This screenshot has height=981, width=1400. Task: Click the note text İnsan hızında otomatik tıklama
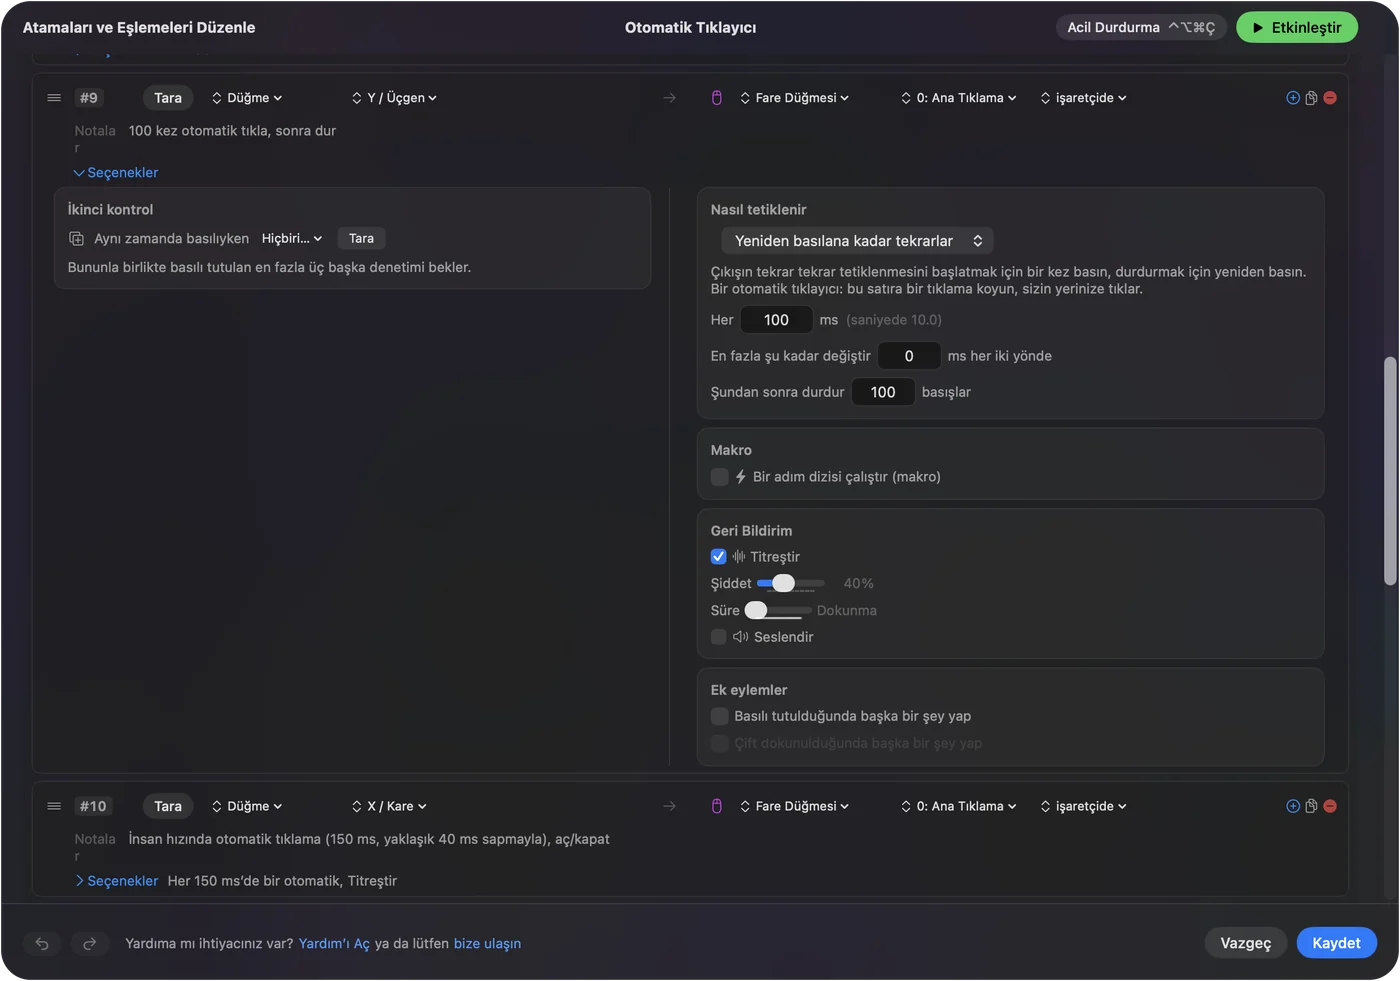pyautogui.click(x=369, y=839)
